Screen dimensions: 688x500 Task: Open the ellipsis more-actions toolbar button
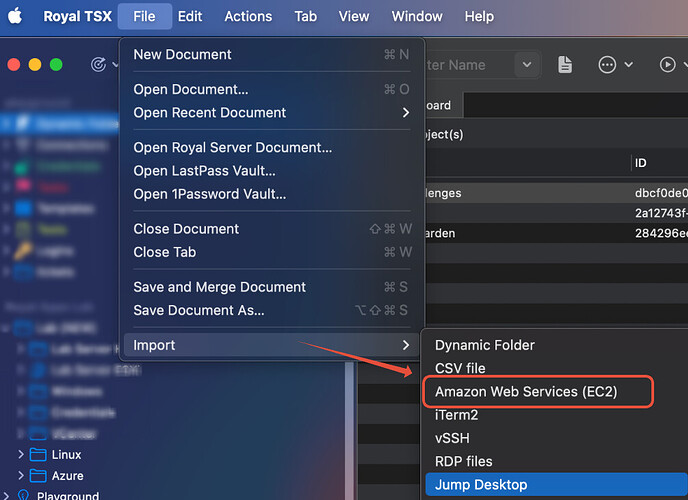(x=607, y=65)
